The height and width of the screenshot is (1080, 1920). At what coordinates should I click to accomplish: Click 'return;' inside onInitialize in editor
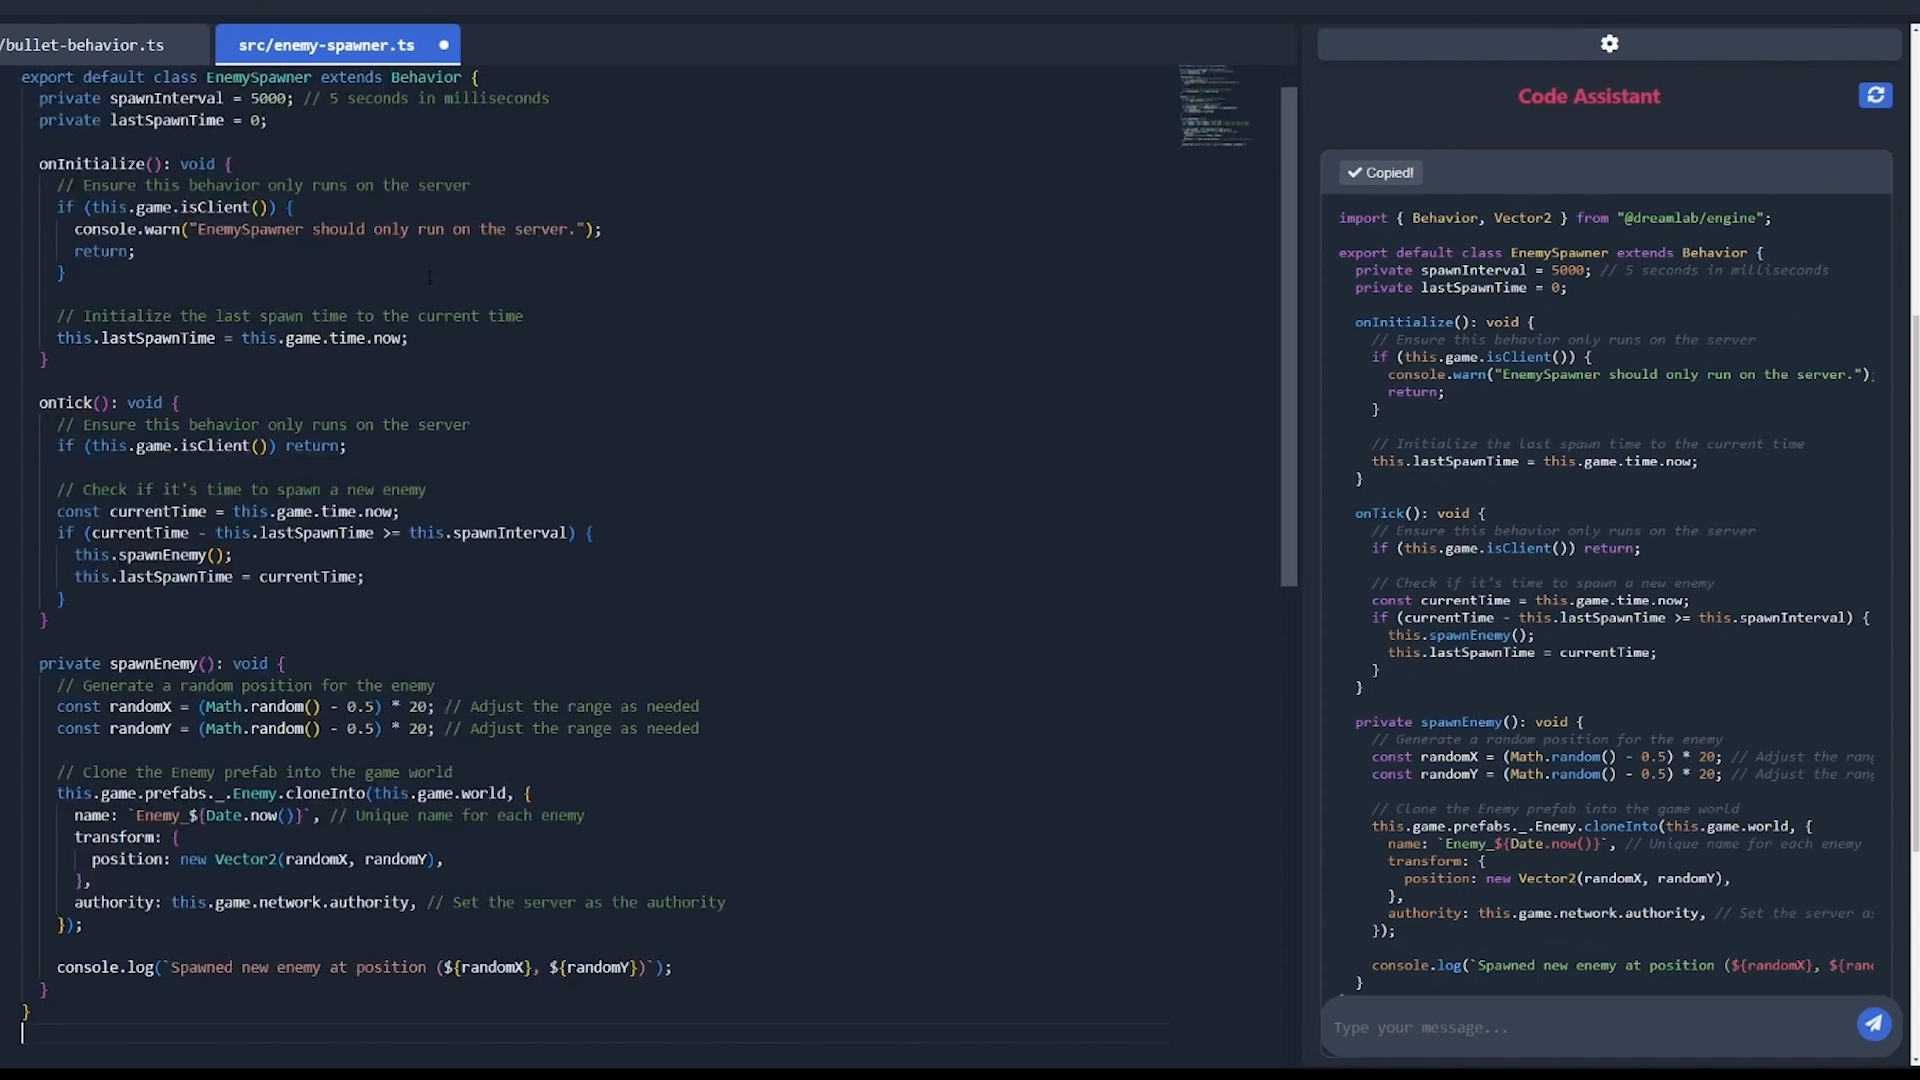104,251
